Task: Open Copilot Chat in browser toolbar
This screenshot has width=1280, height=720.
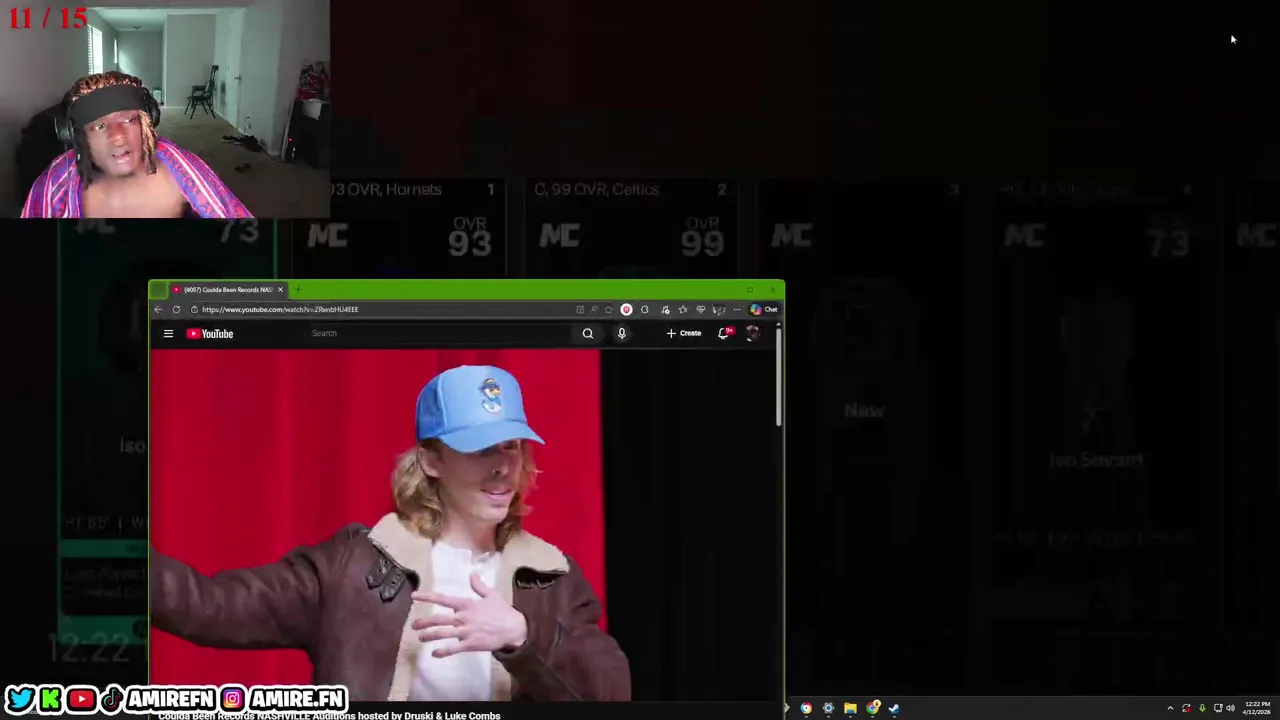Action: [764, 309]
